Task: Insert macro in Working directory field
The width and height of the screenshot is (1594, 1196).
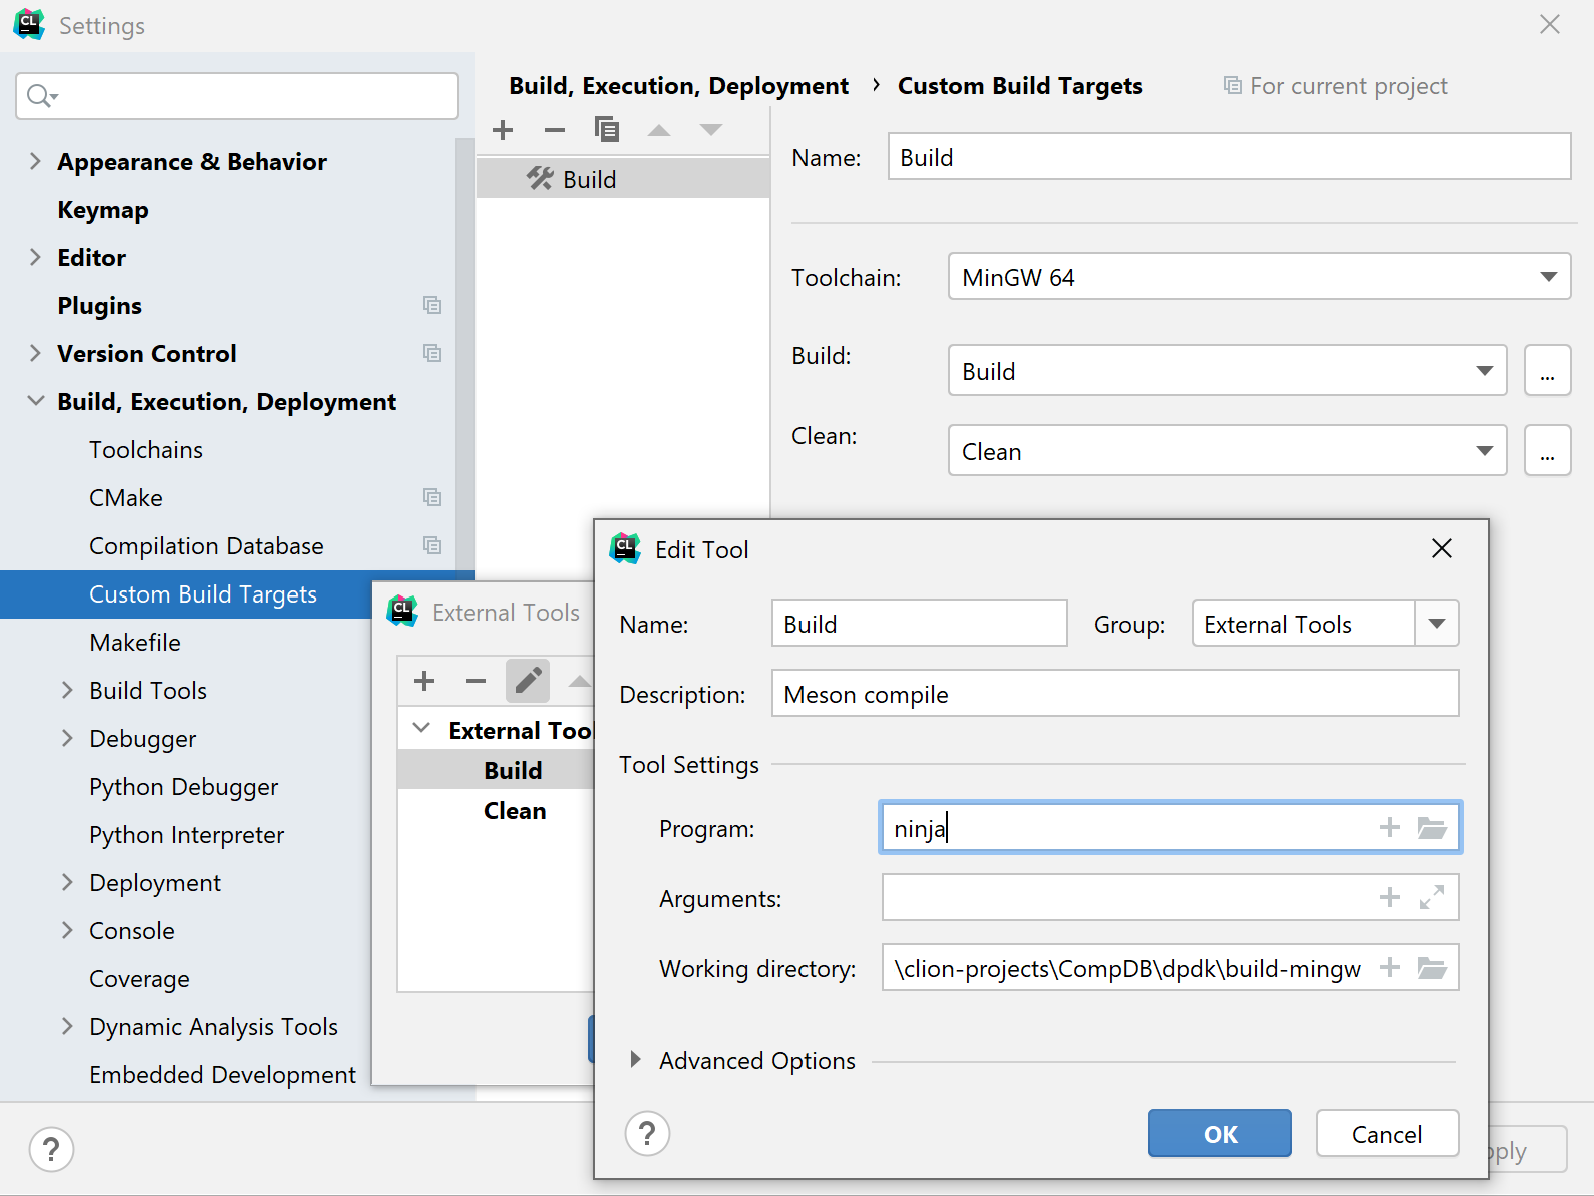Action: tap(1390, 967)
